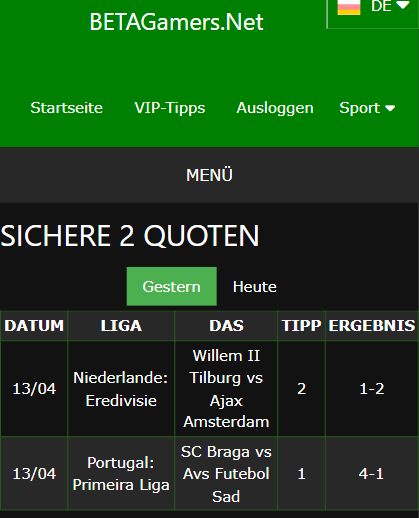The image size is (419, 518).
Task: Click Portugal: Primeira Liga league cell
Action: pos(121,474)
